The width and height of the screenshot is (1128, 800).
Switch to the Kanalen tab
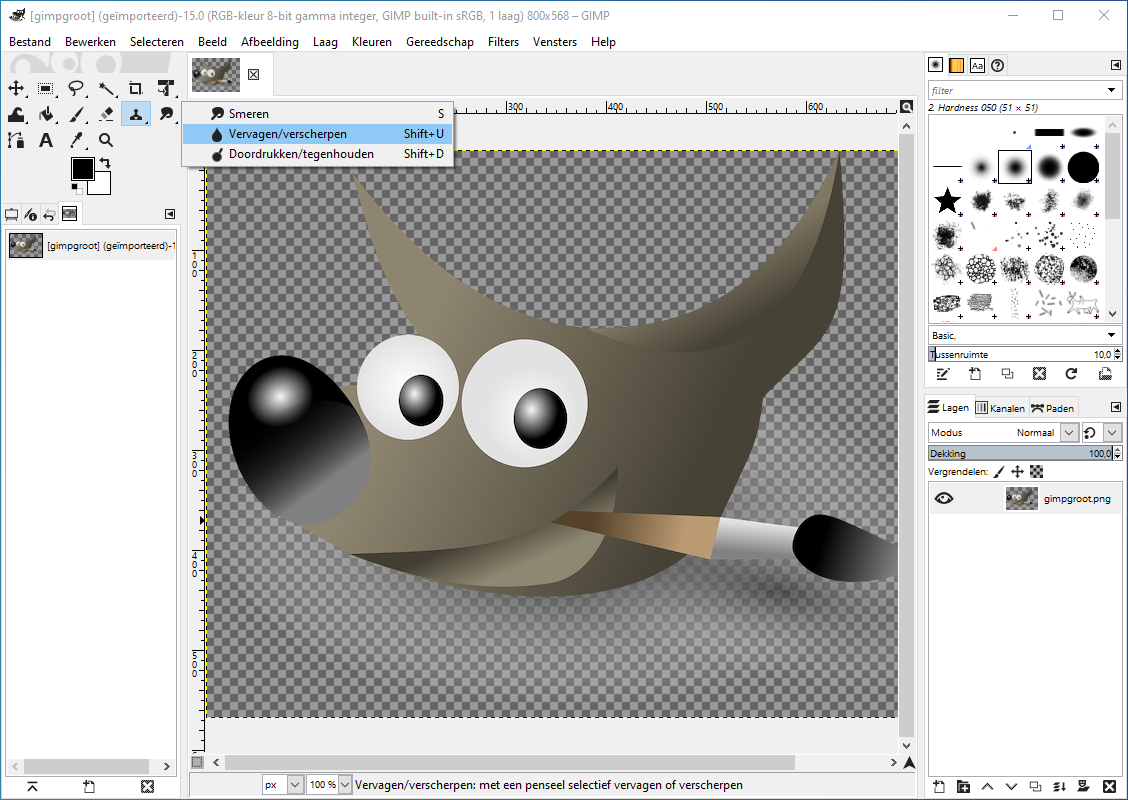[1000, 408]
